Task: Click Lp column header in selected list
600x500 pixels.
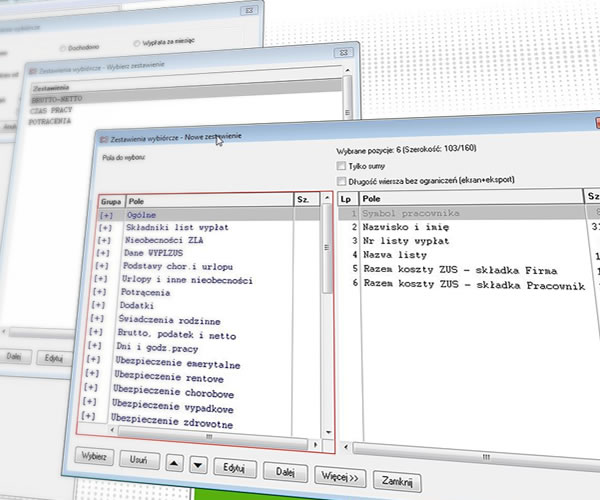Action: [348, 199]
